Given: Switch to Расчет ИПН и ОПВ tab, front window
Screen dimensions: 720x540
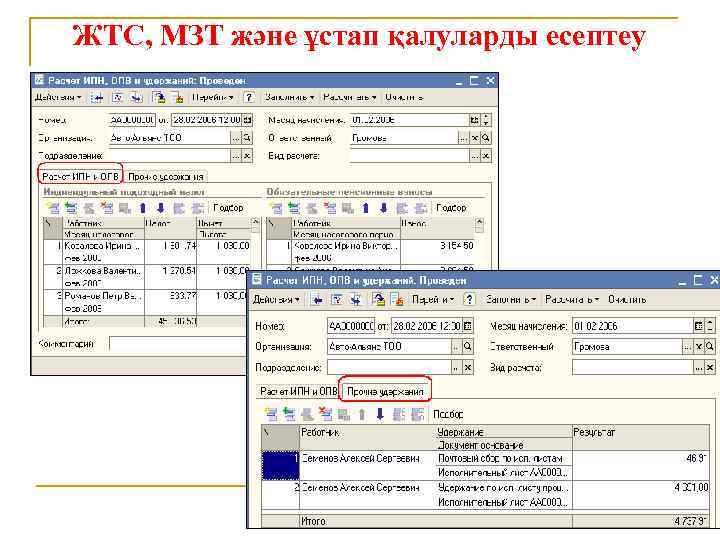Looking at the screenshot, I should (298, 391).
